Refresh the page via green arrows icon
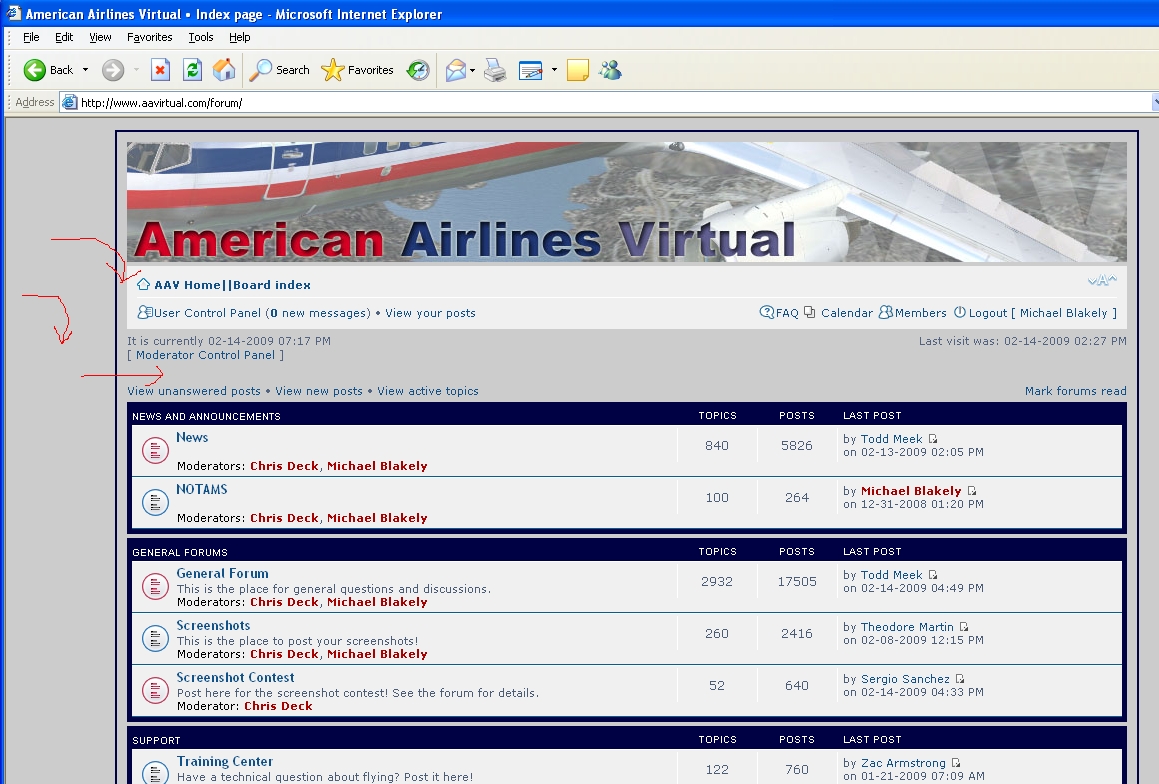The width and height of the screenshot is (1159, 784). [x=192, y=70]
